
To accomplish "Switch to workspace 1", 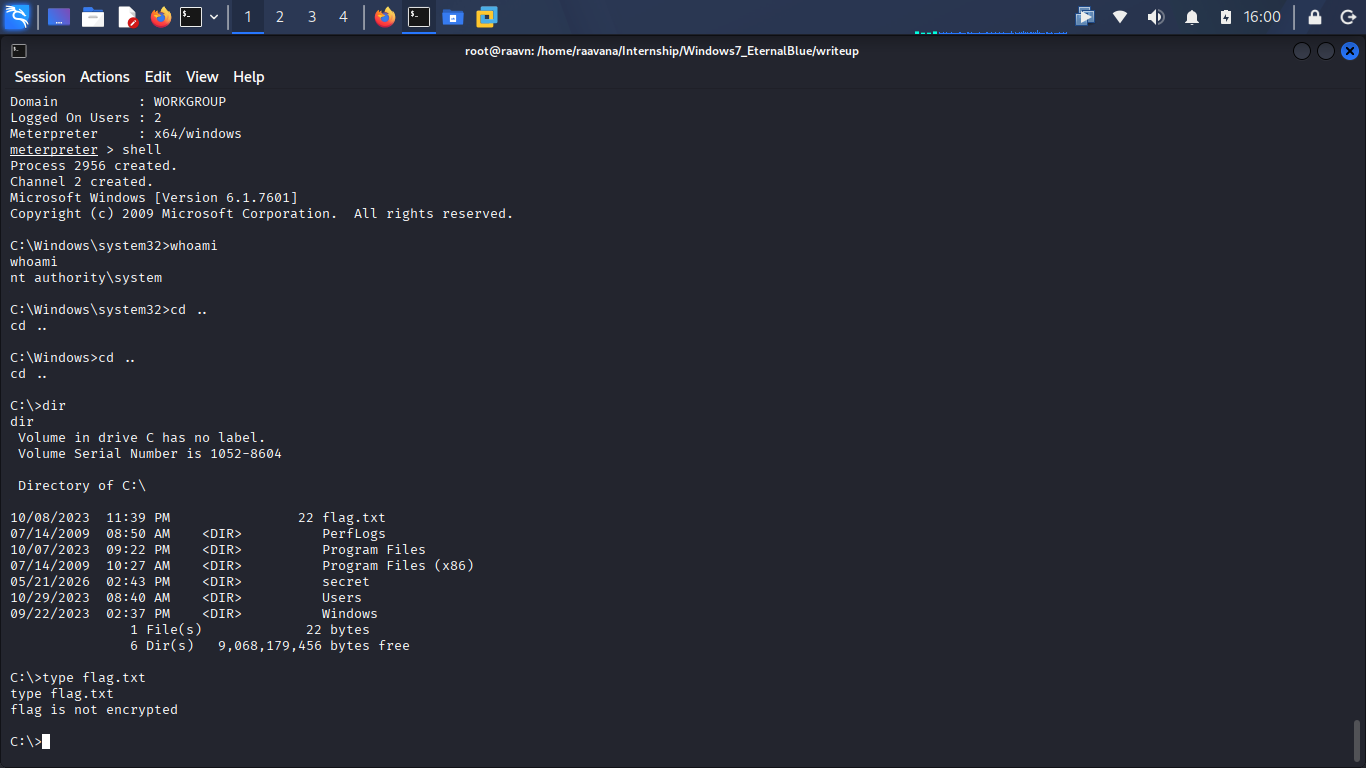I will pos(248,17).
